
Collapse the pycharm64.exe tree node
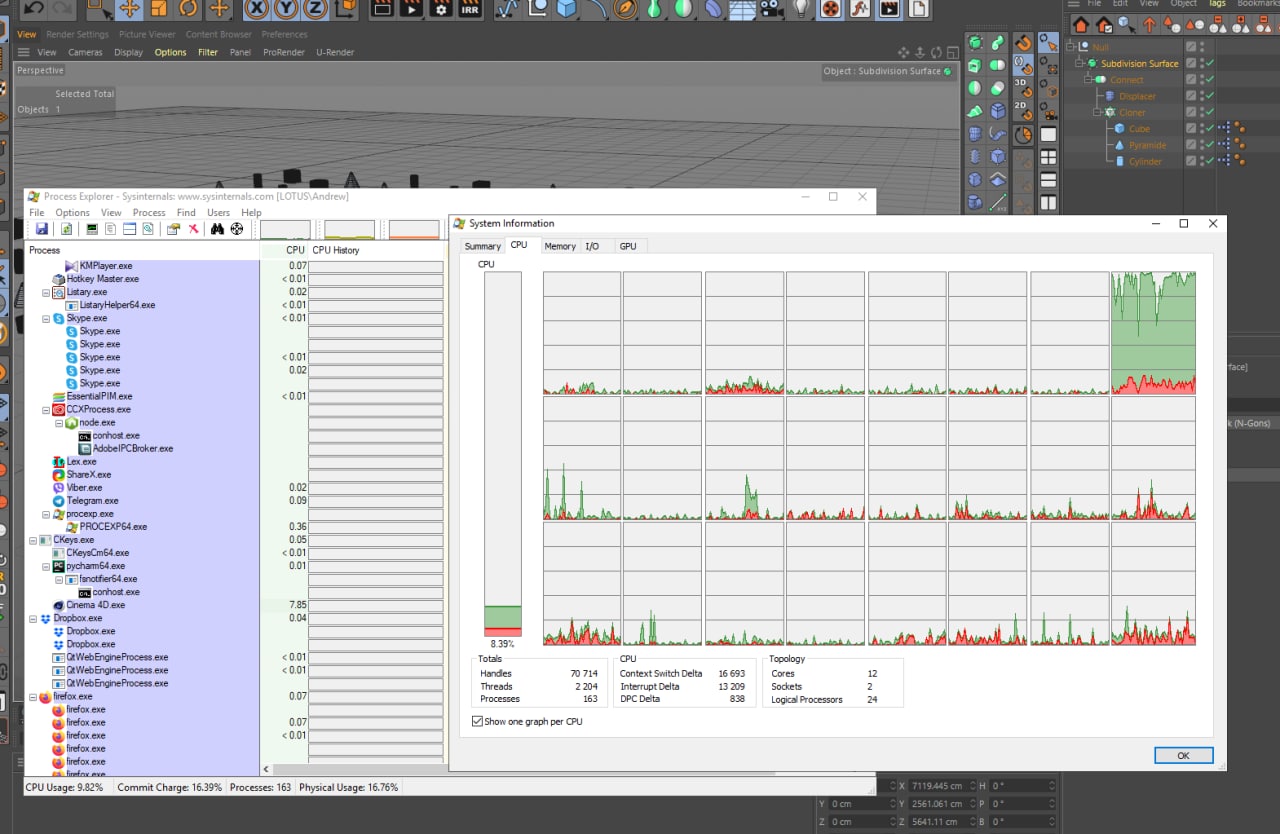[46, 566]
